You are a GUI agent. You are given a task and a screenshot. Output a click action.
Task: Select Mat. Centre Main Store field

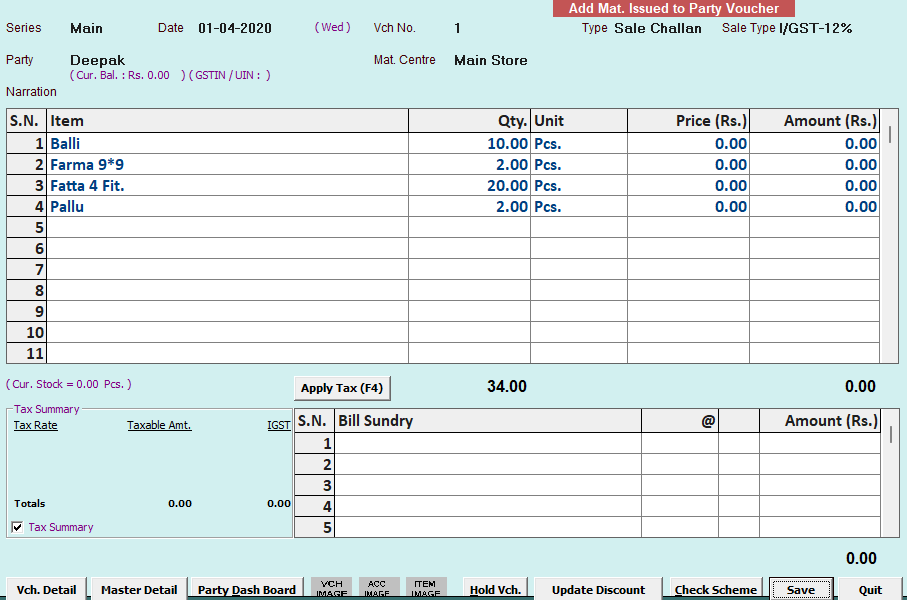[490, 60]
